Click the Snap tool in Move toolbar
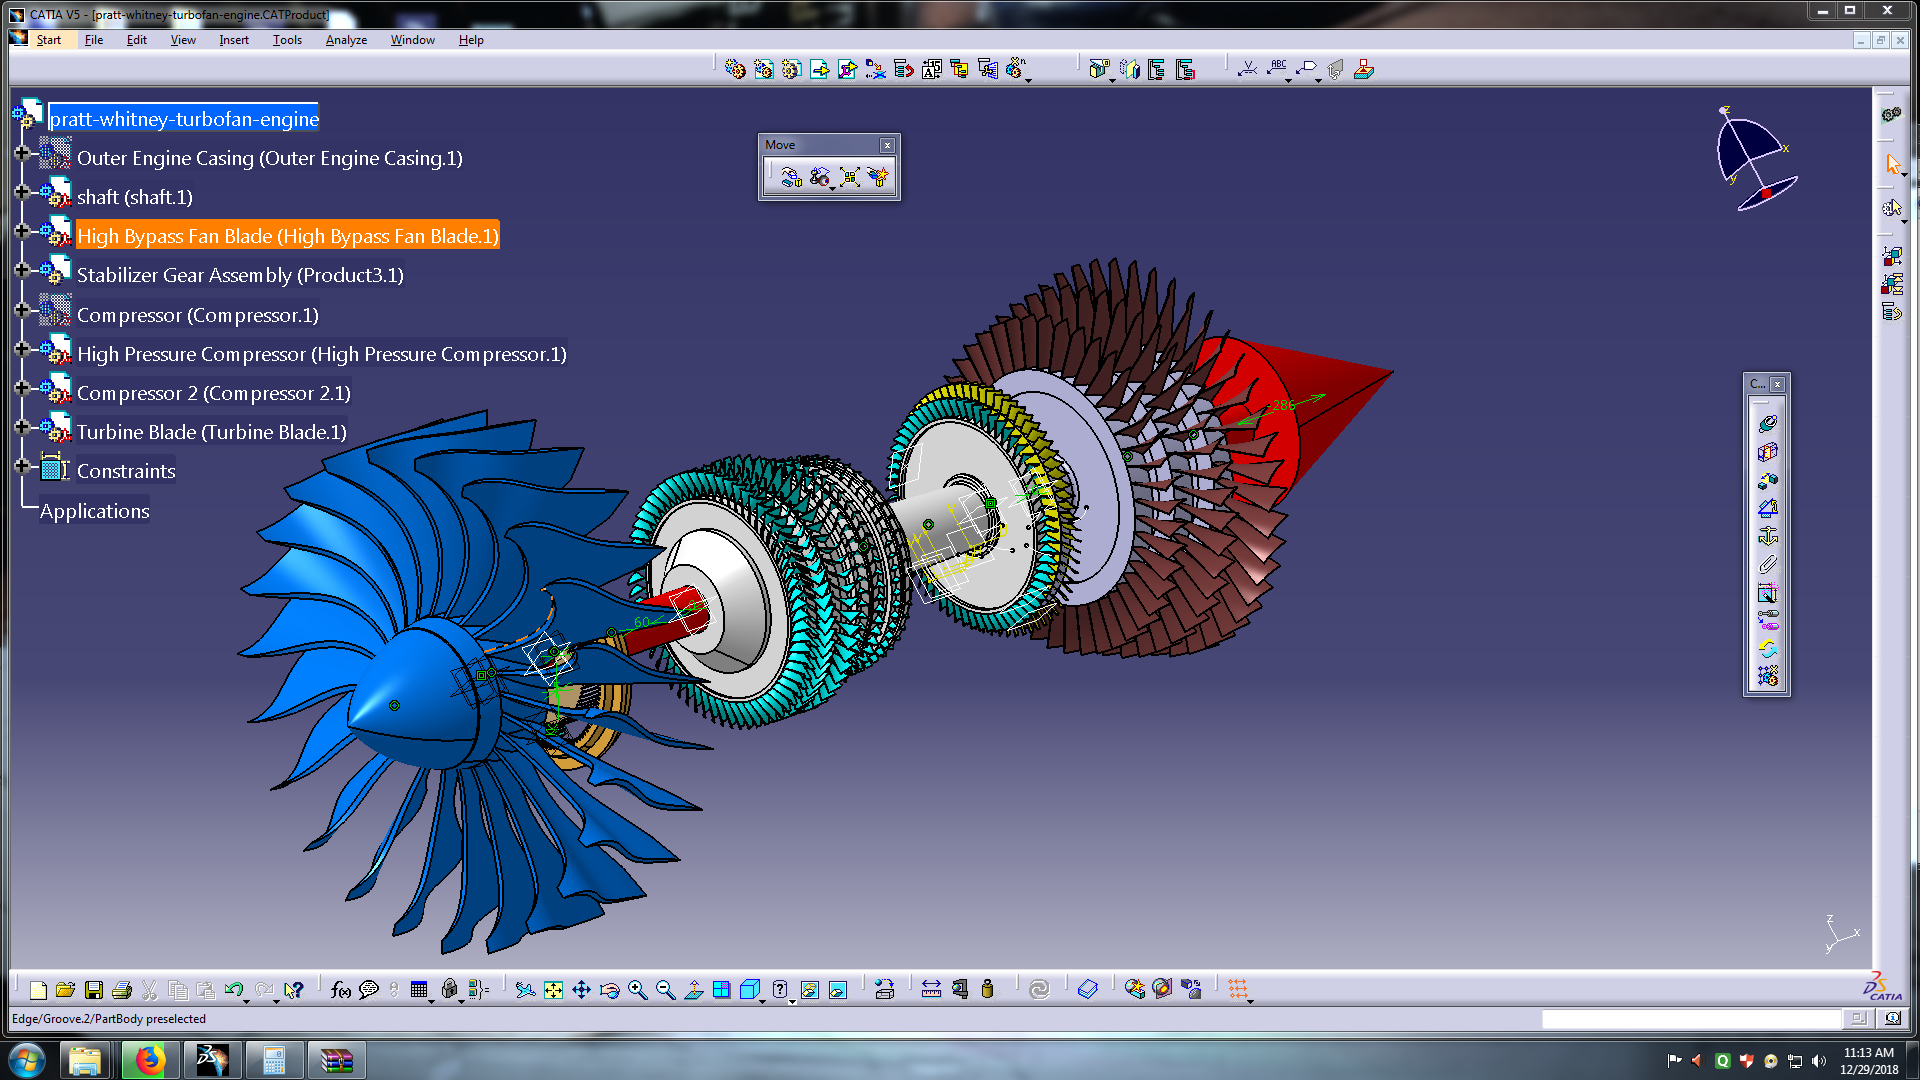The width and height of the screenshot is (1920, 1080). click(x=820, y=177)
